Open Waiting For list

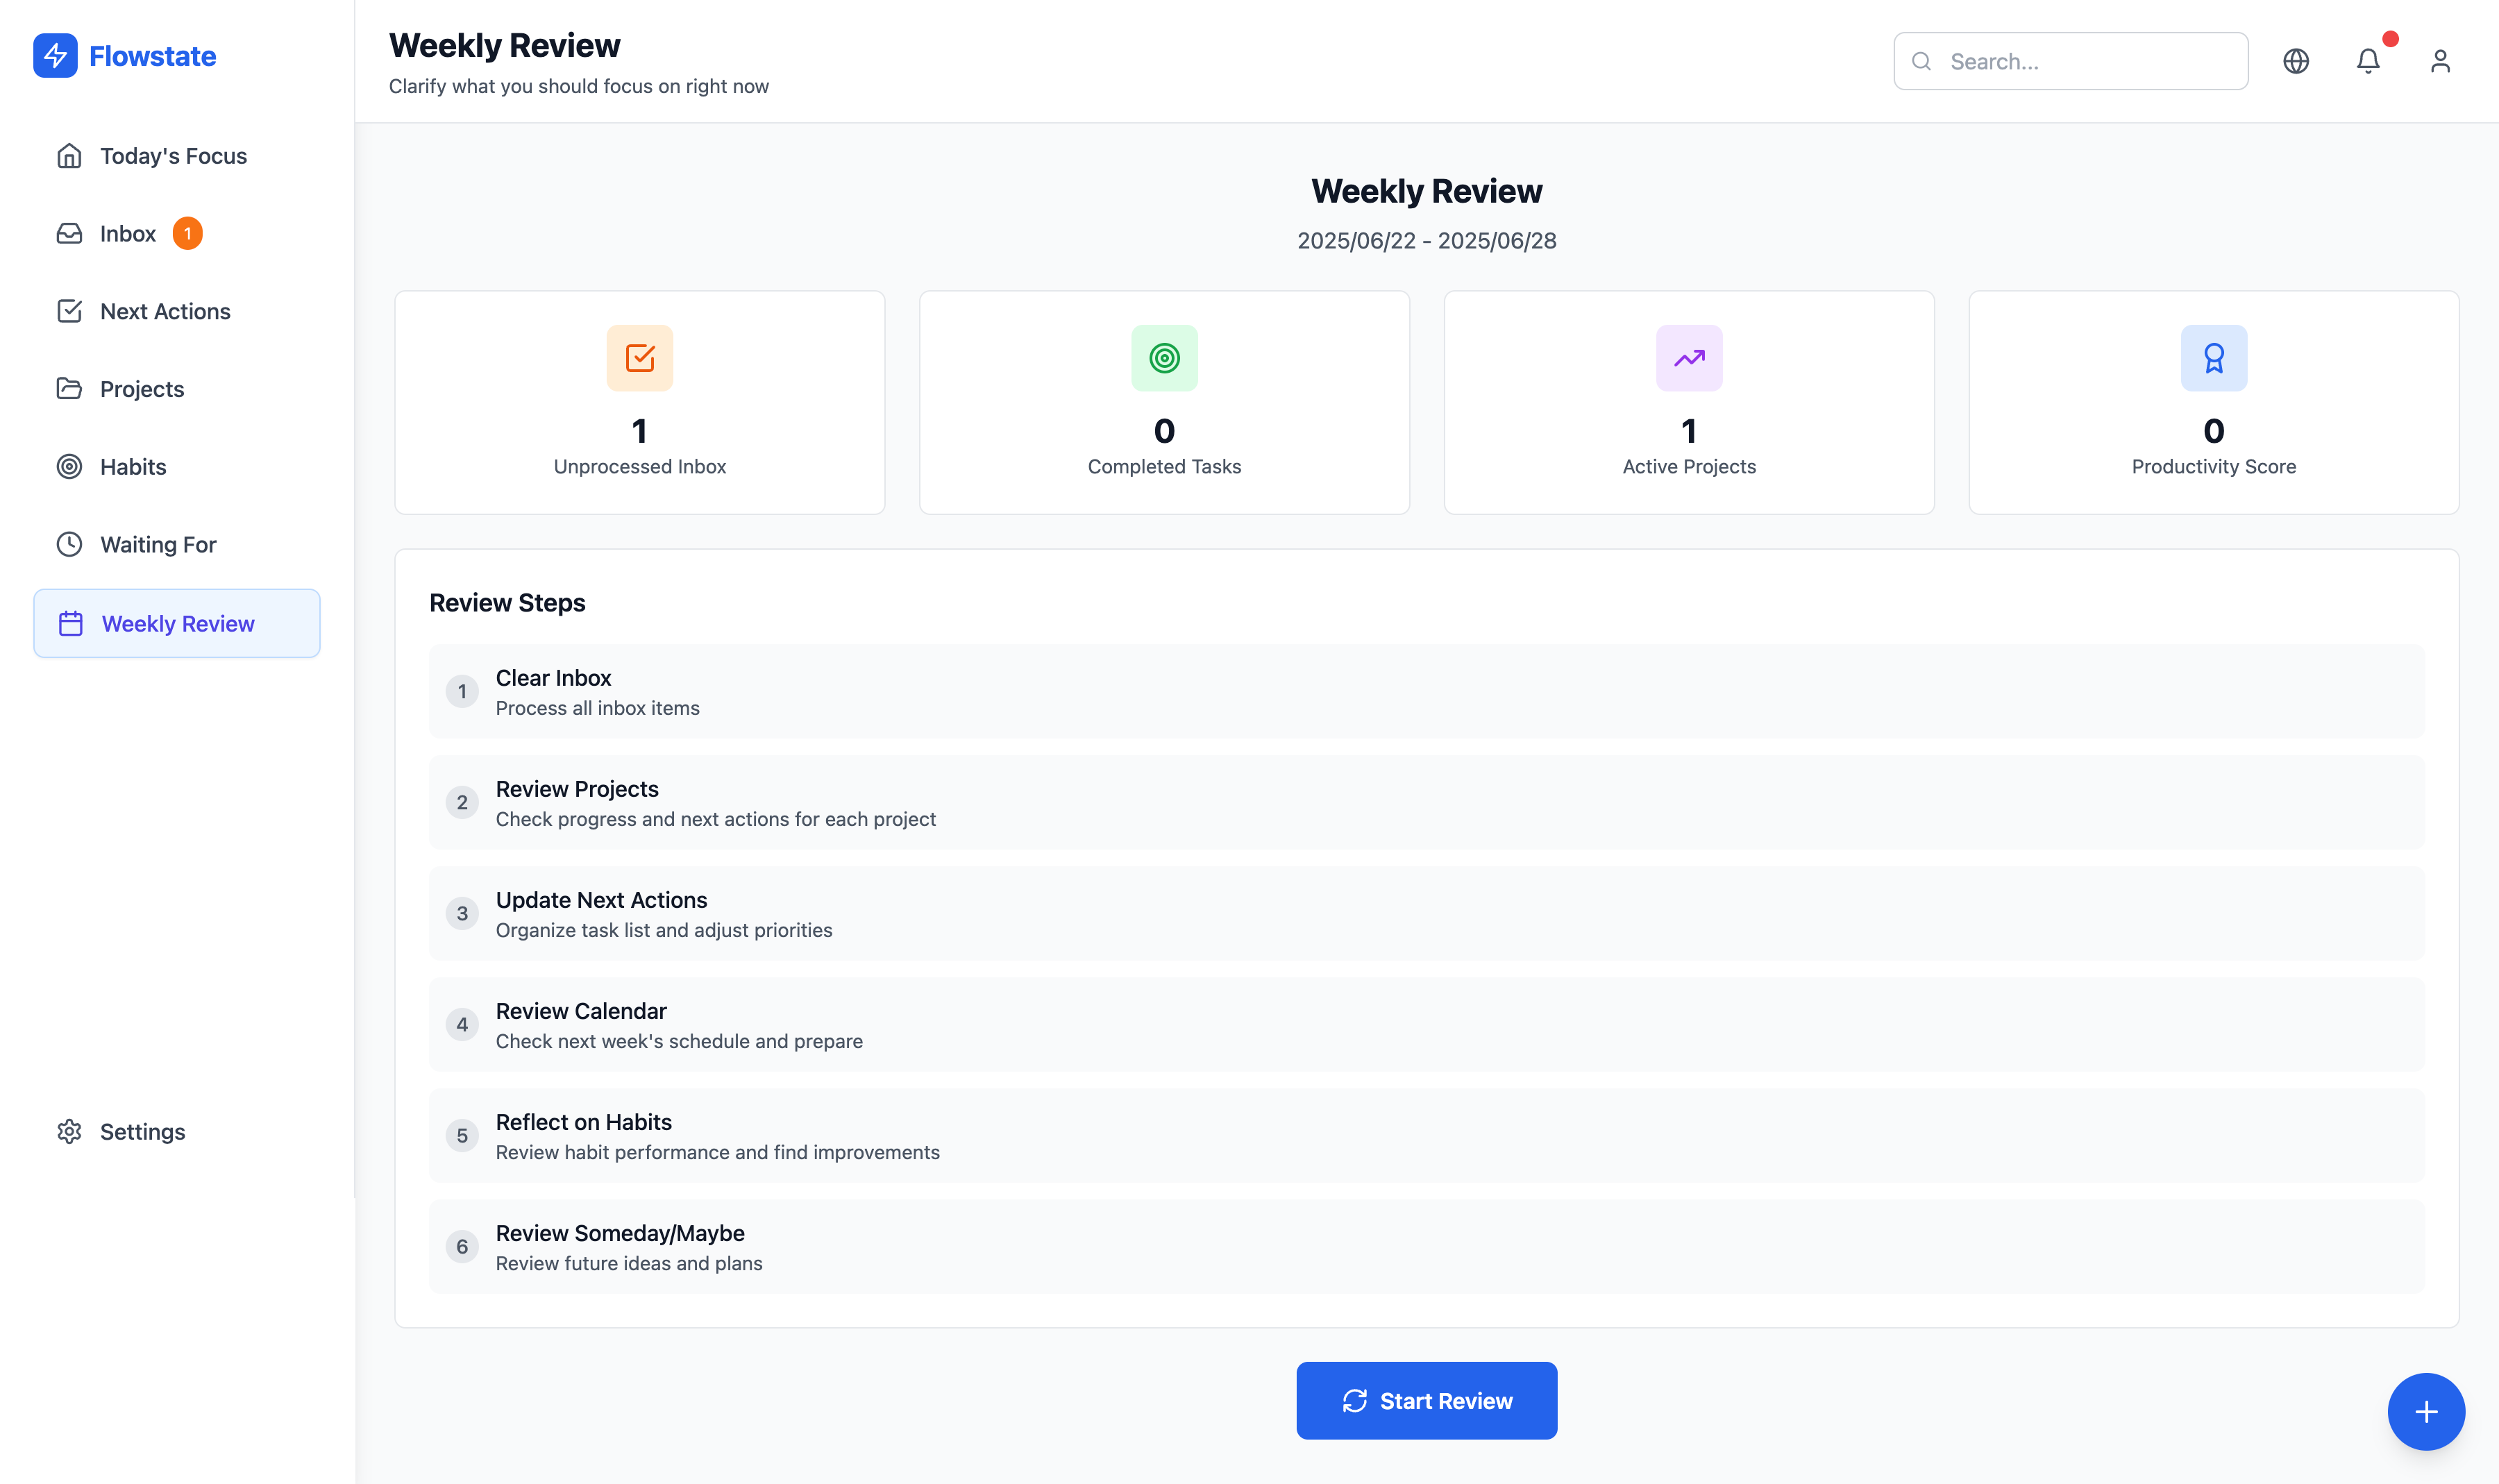[x=177, y=544]
